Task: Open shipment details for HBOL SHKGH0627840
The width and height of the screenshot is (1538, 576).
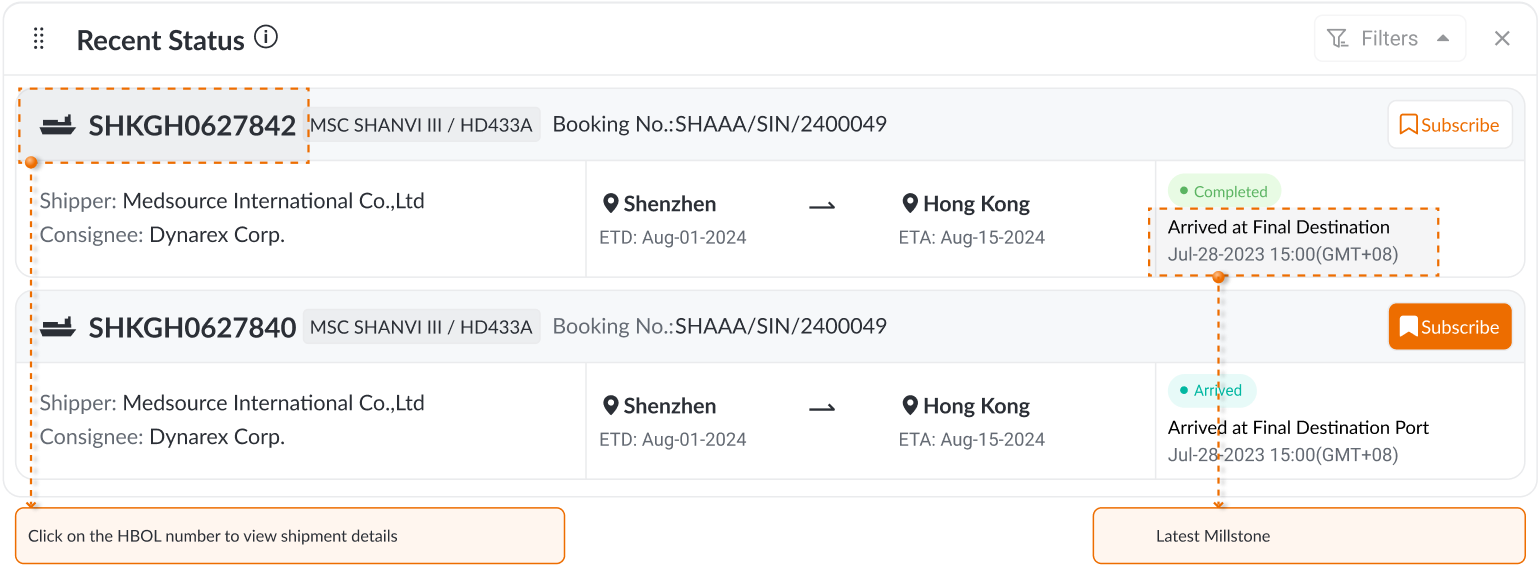Action: pyautogui.click(x=192, y=327)
